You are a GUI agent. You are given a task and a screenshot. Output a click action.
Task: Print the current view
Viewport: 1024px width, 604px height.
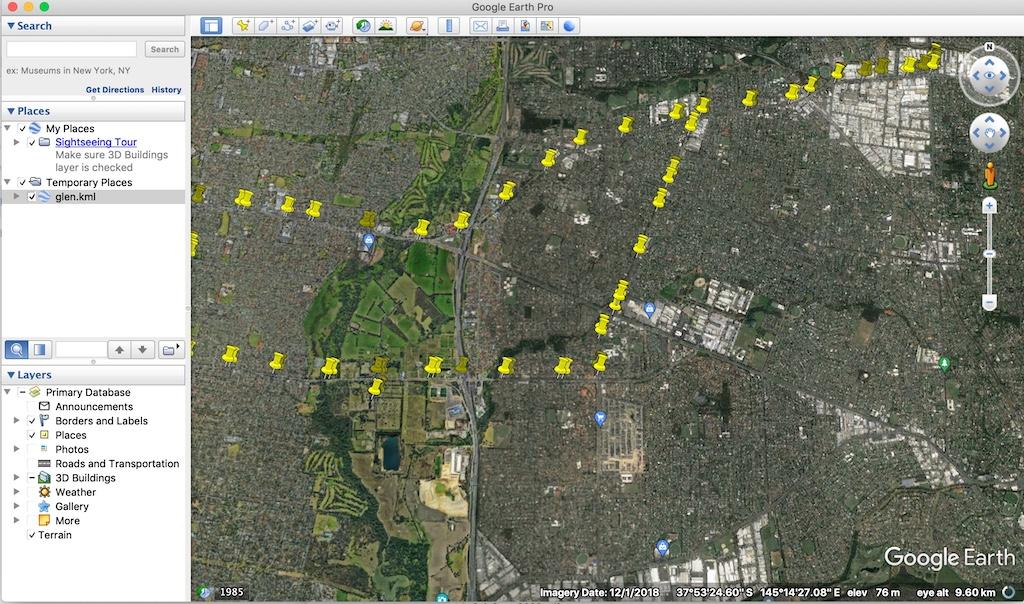[501, 25]
